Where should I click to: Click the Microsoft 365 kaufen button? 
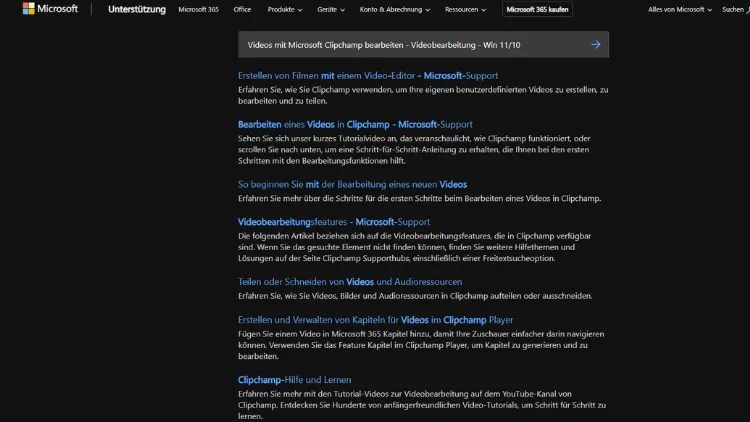click(537, 9)
